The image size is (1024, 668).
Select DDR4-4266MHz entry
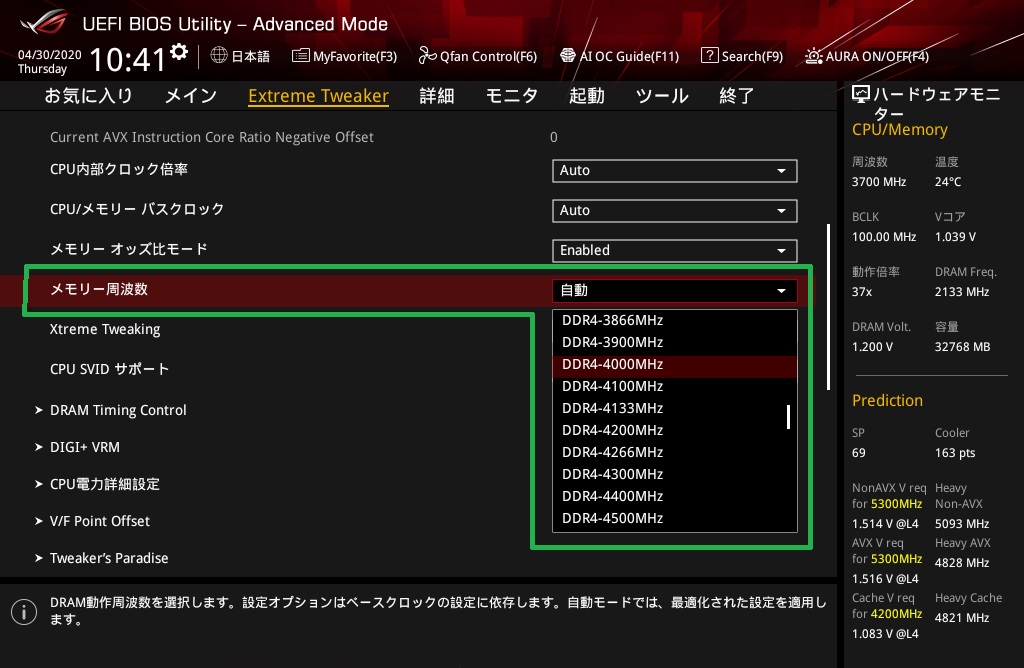point(675,452)
